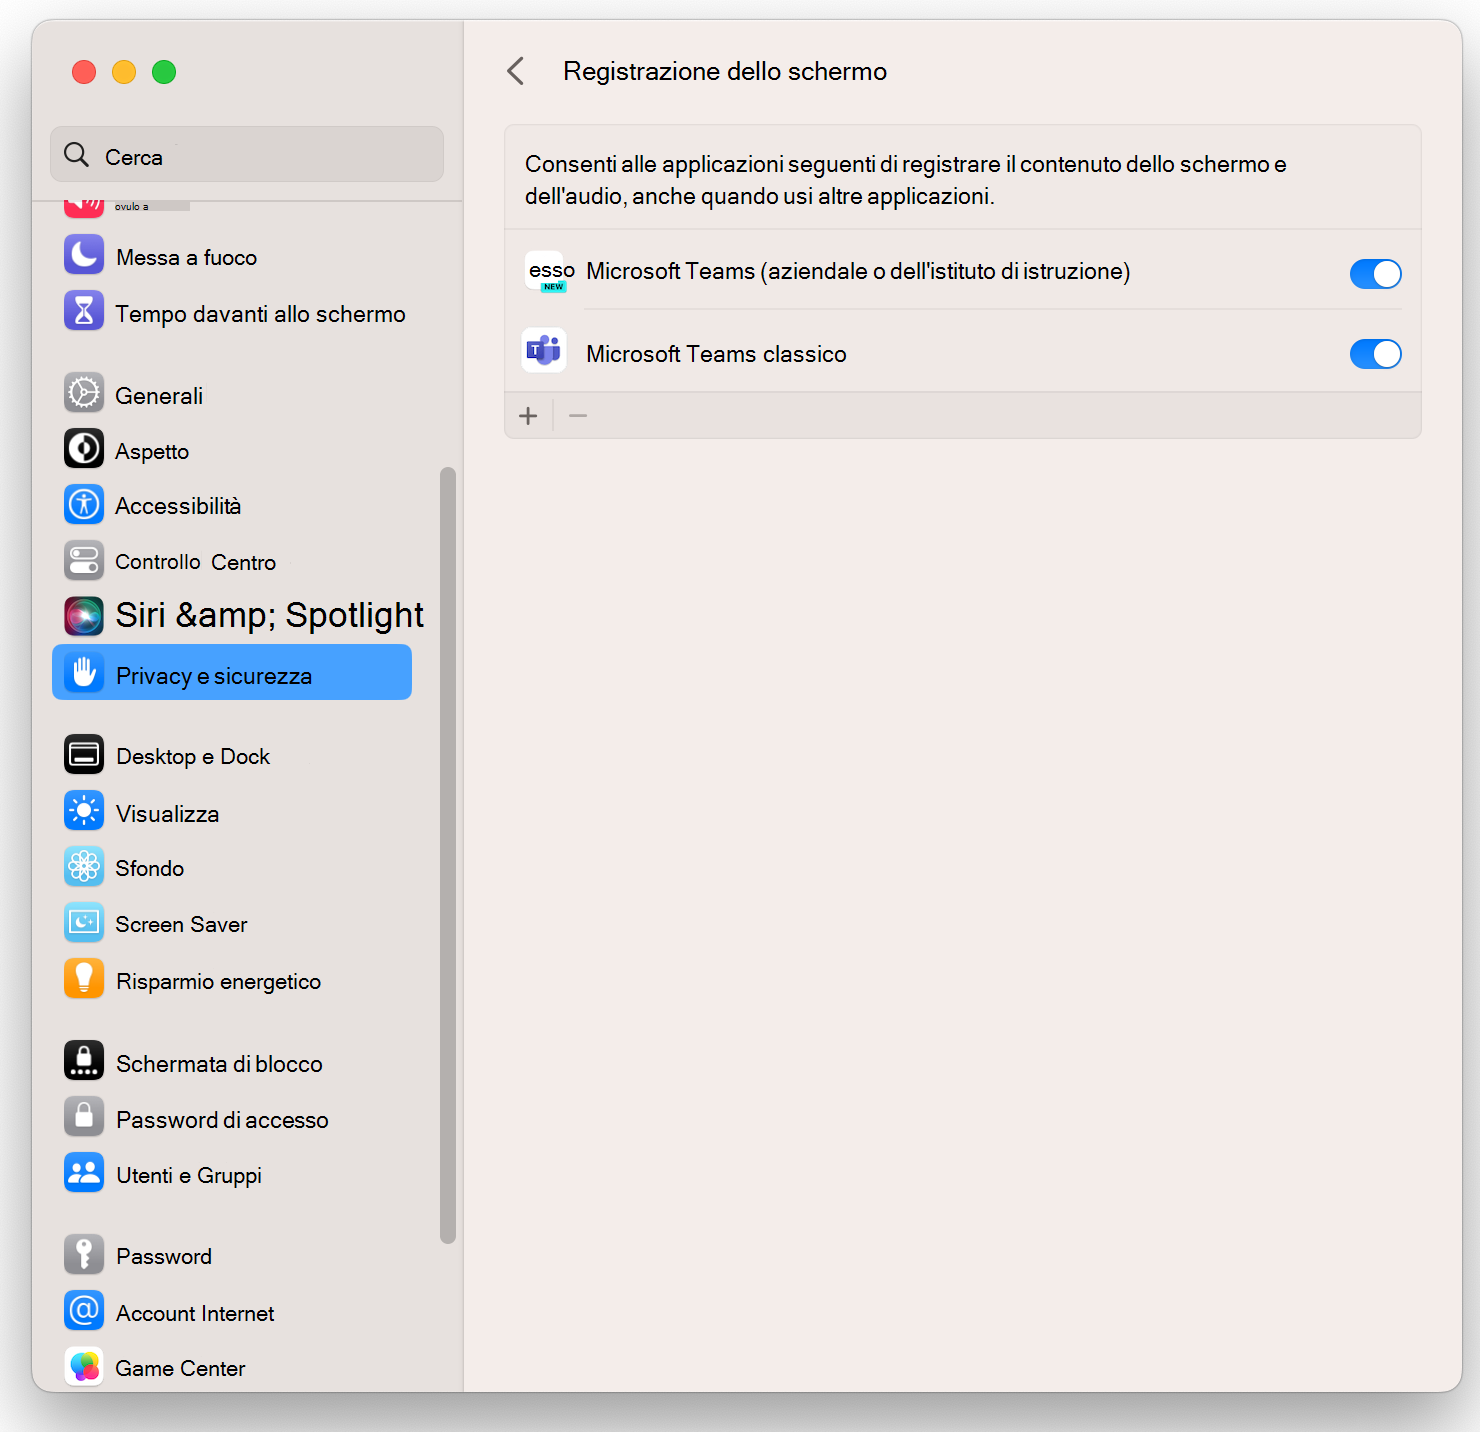Select Tempo davanti allo schermo
Viewport: 1480px width, 1432px height.
click(x=260, y=313)
